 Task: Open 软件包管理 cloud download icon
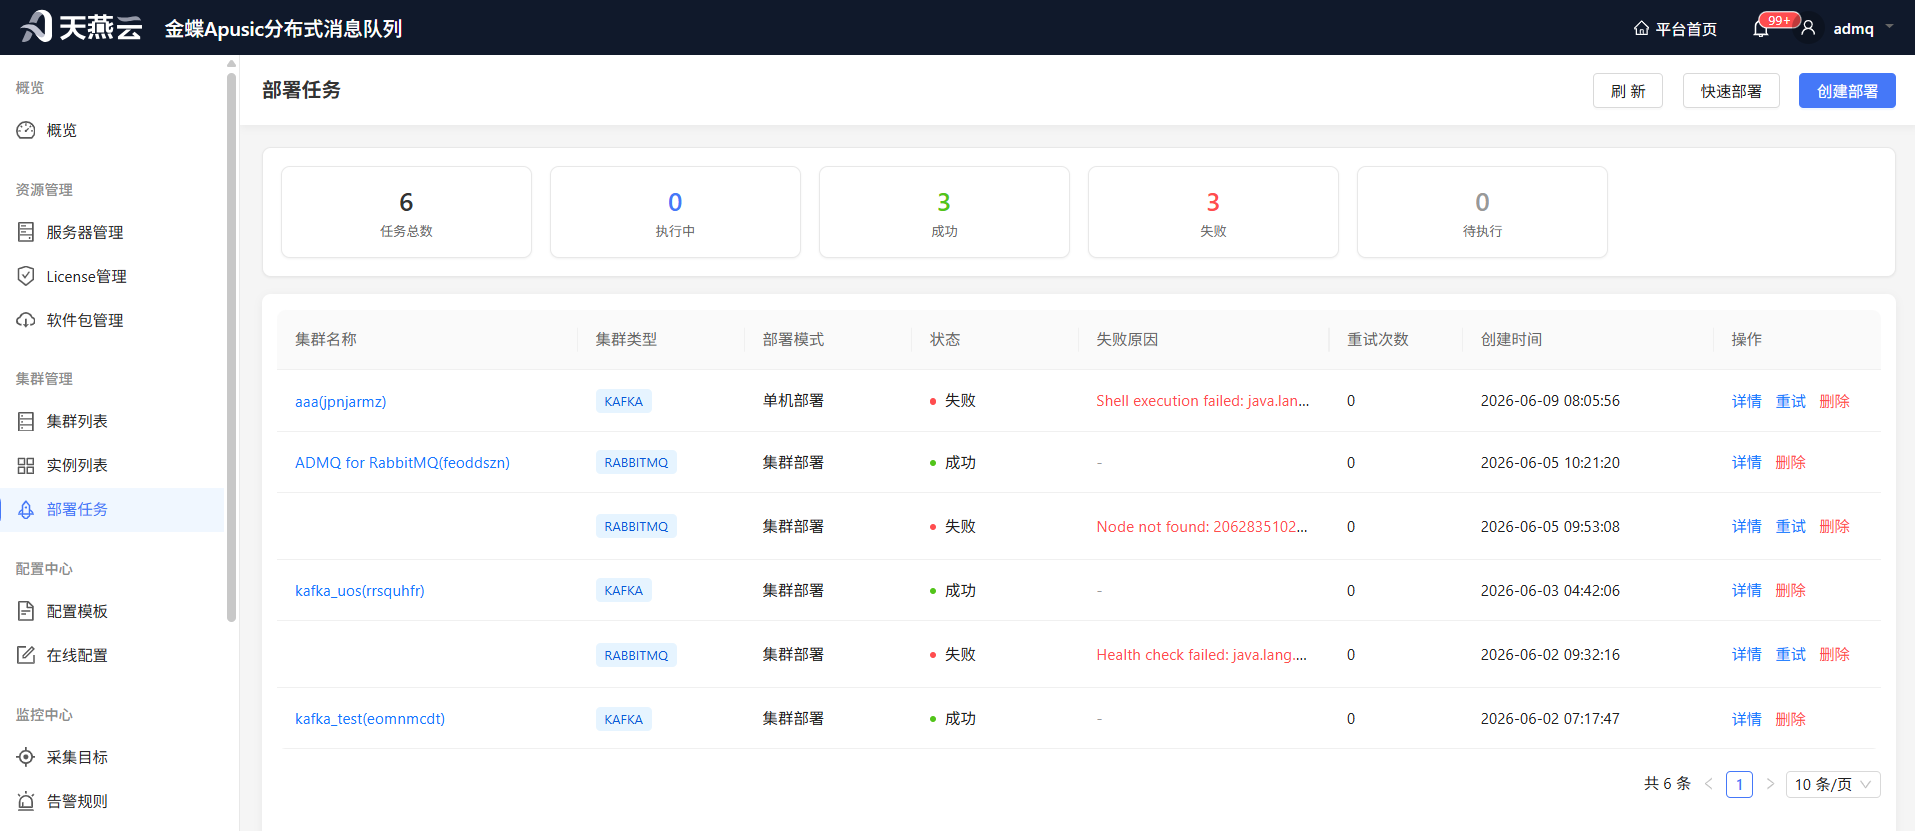coord(26,320)
